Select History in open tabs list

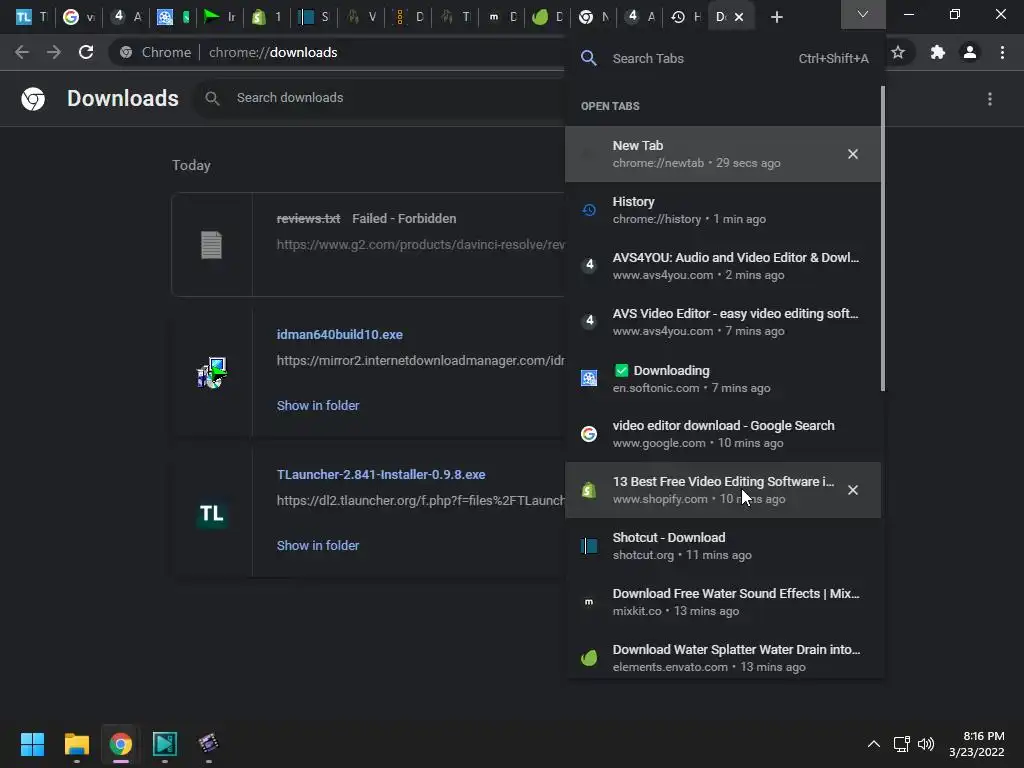tap(722, 210)
